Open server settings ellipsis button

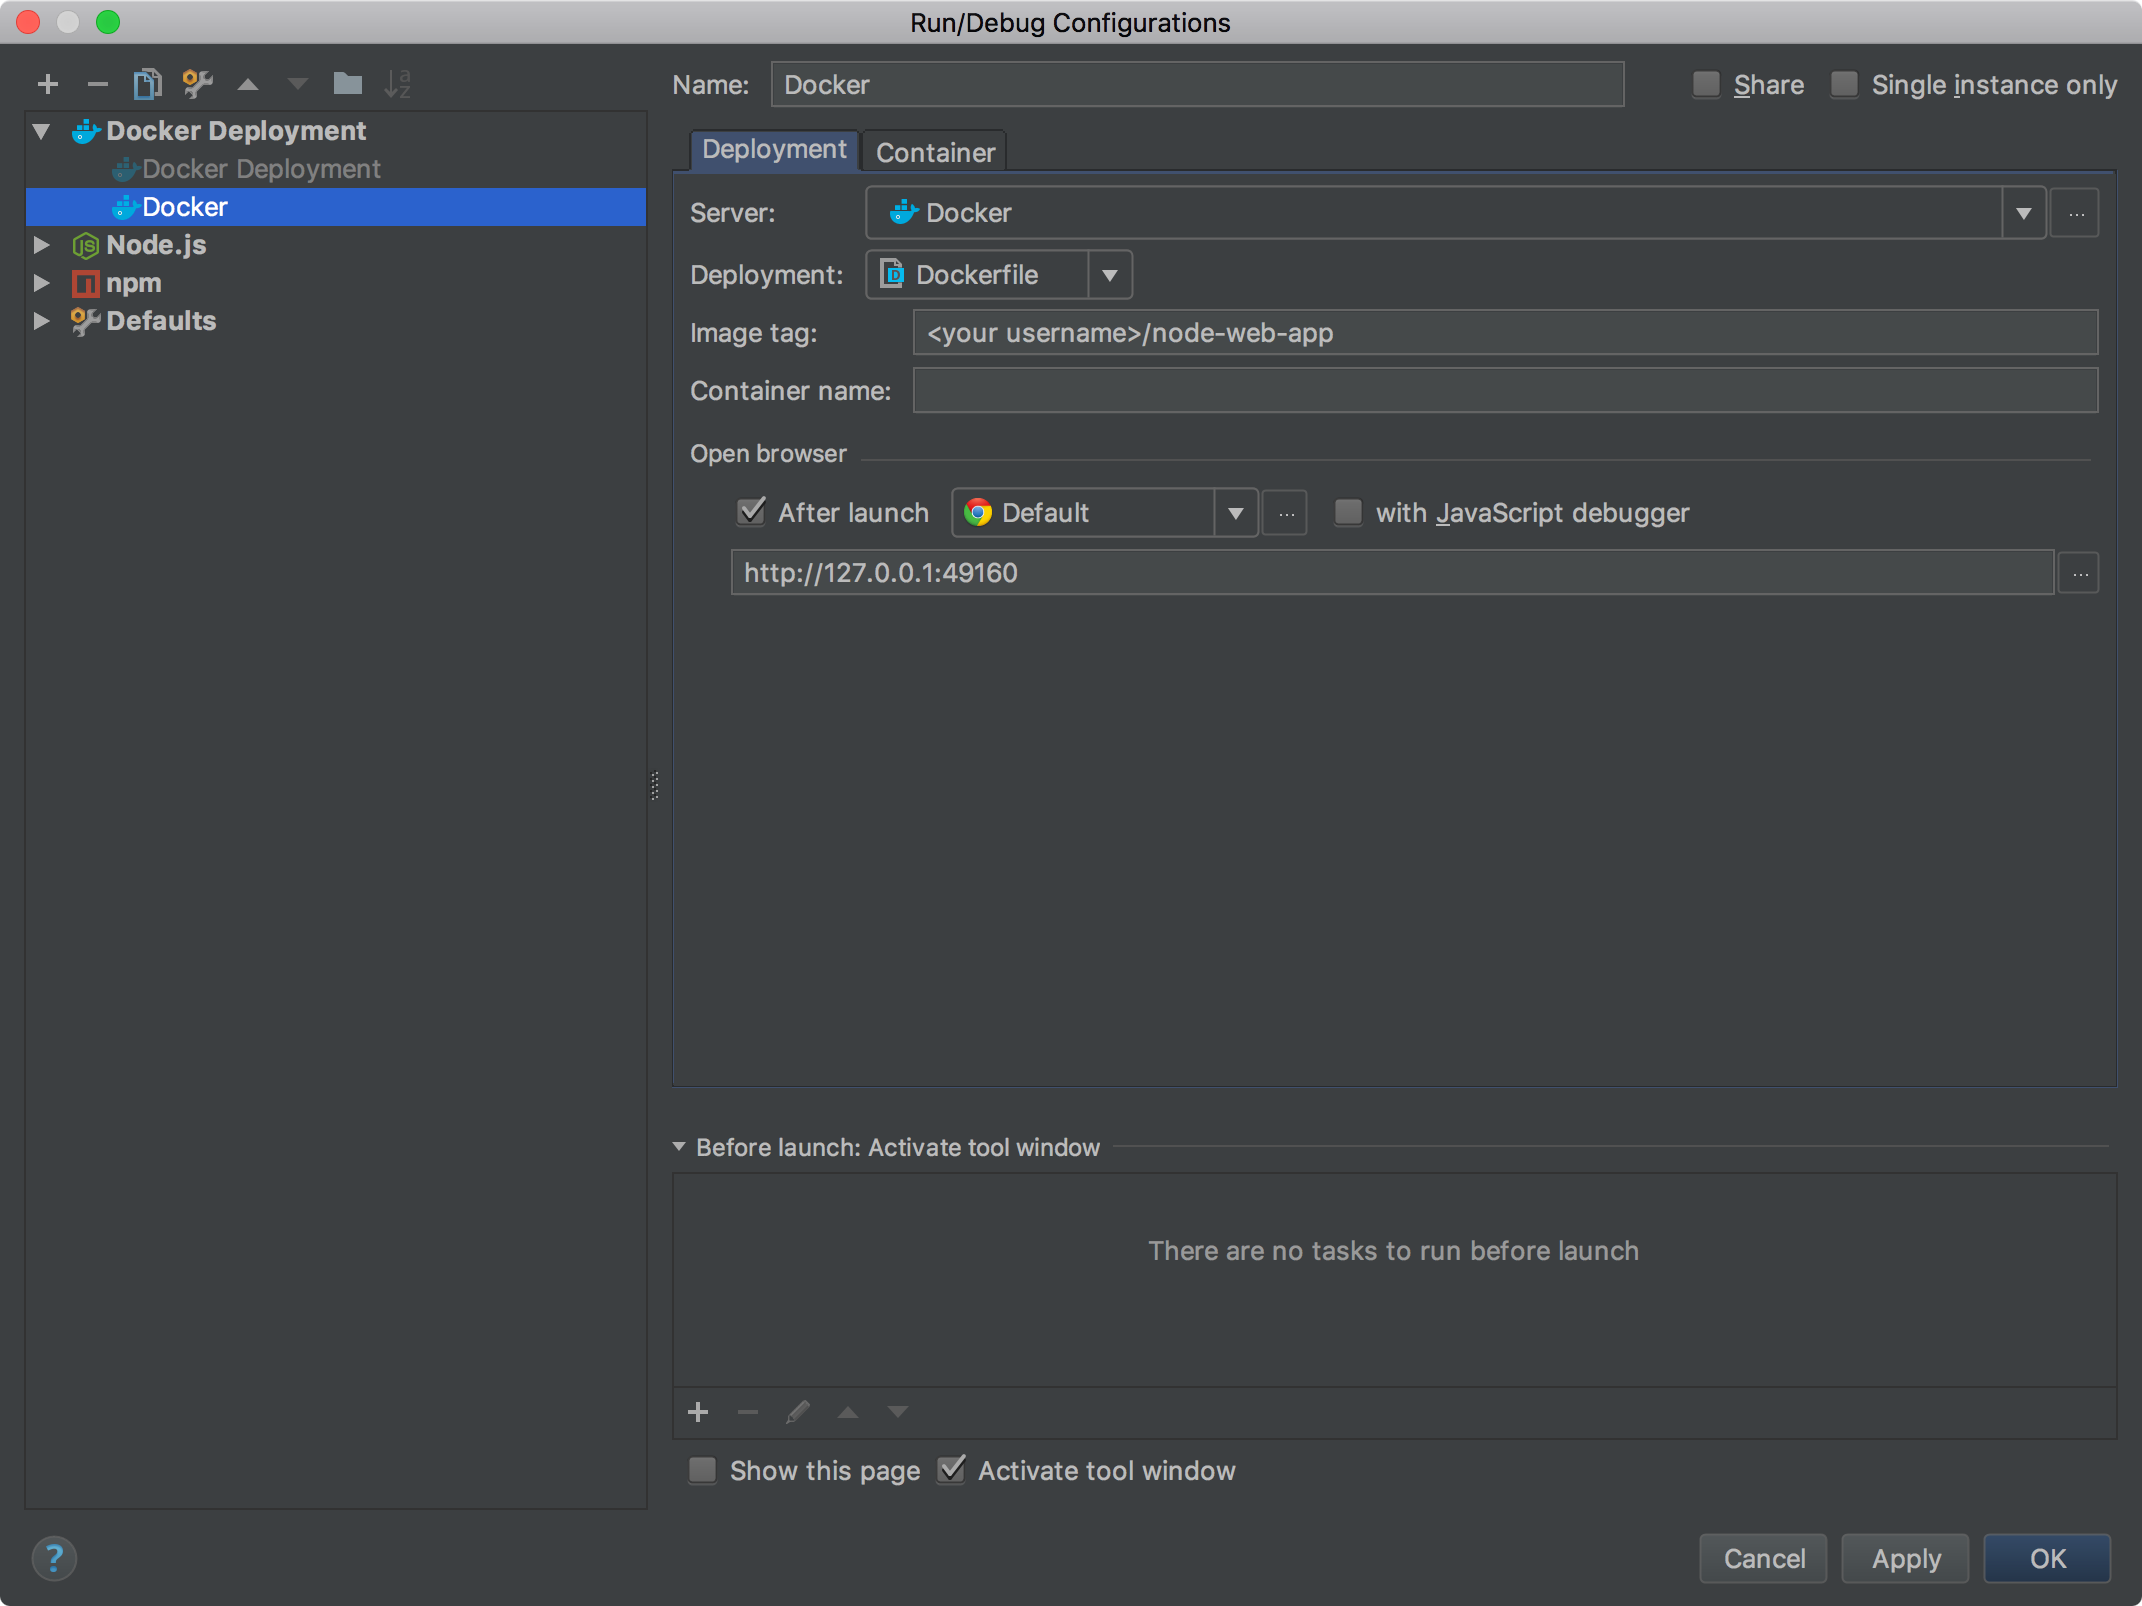(x=2076, y=213)
